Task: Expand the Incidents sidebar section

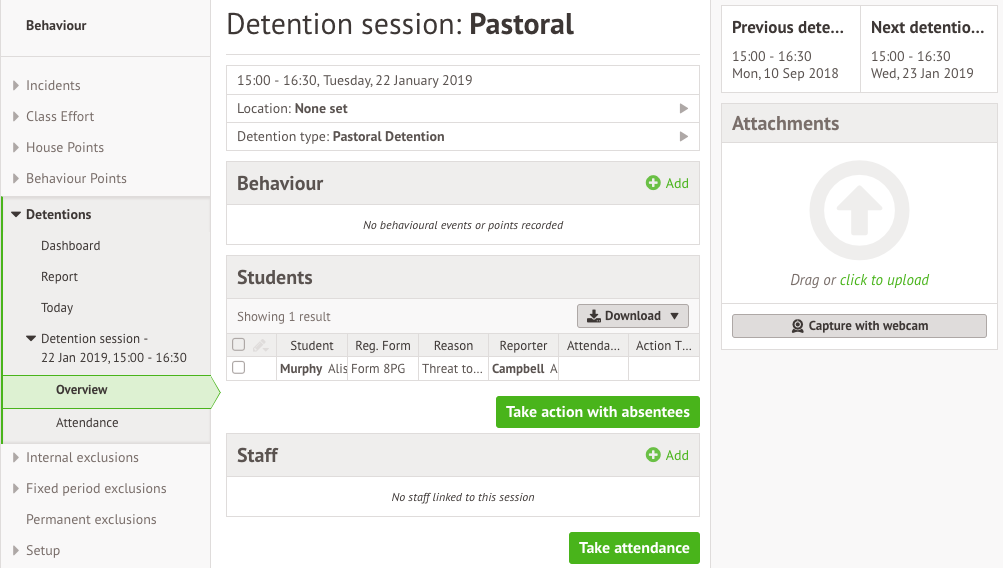Action: (x=16, y=85)
